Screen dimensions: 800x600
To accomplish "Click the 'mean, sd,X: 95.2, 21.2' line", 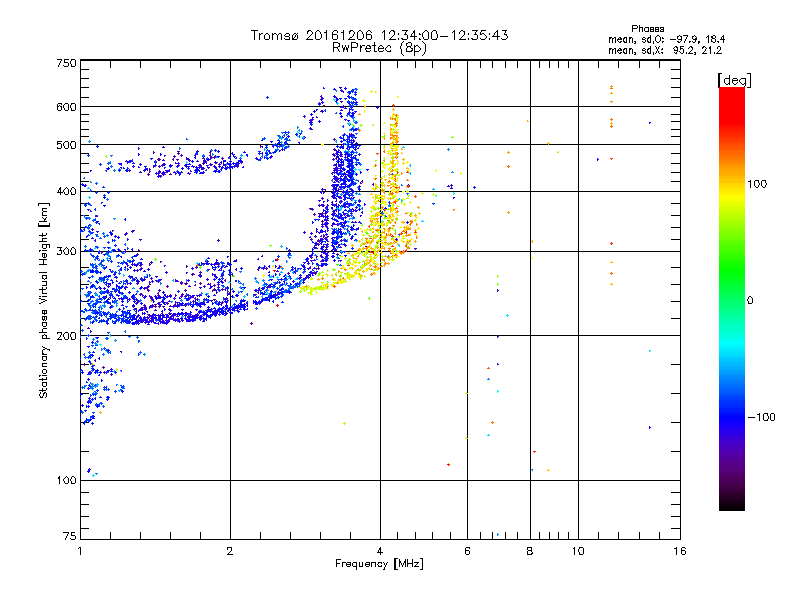I will click(x=665, y=50).
